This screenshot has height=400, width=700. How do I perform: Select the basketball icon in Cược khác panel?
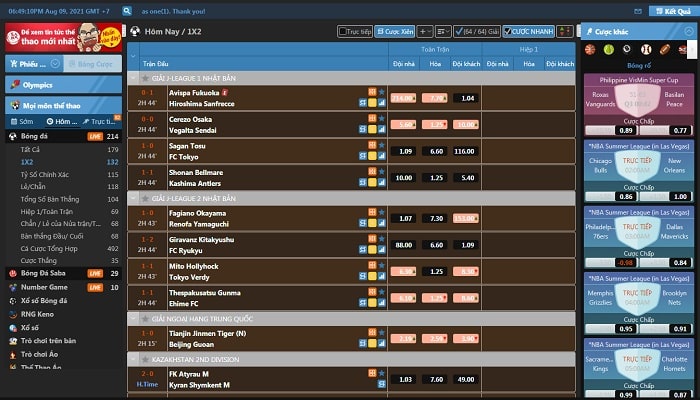coord(590,50)
